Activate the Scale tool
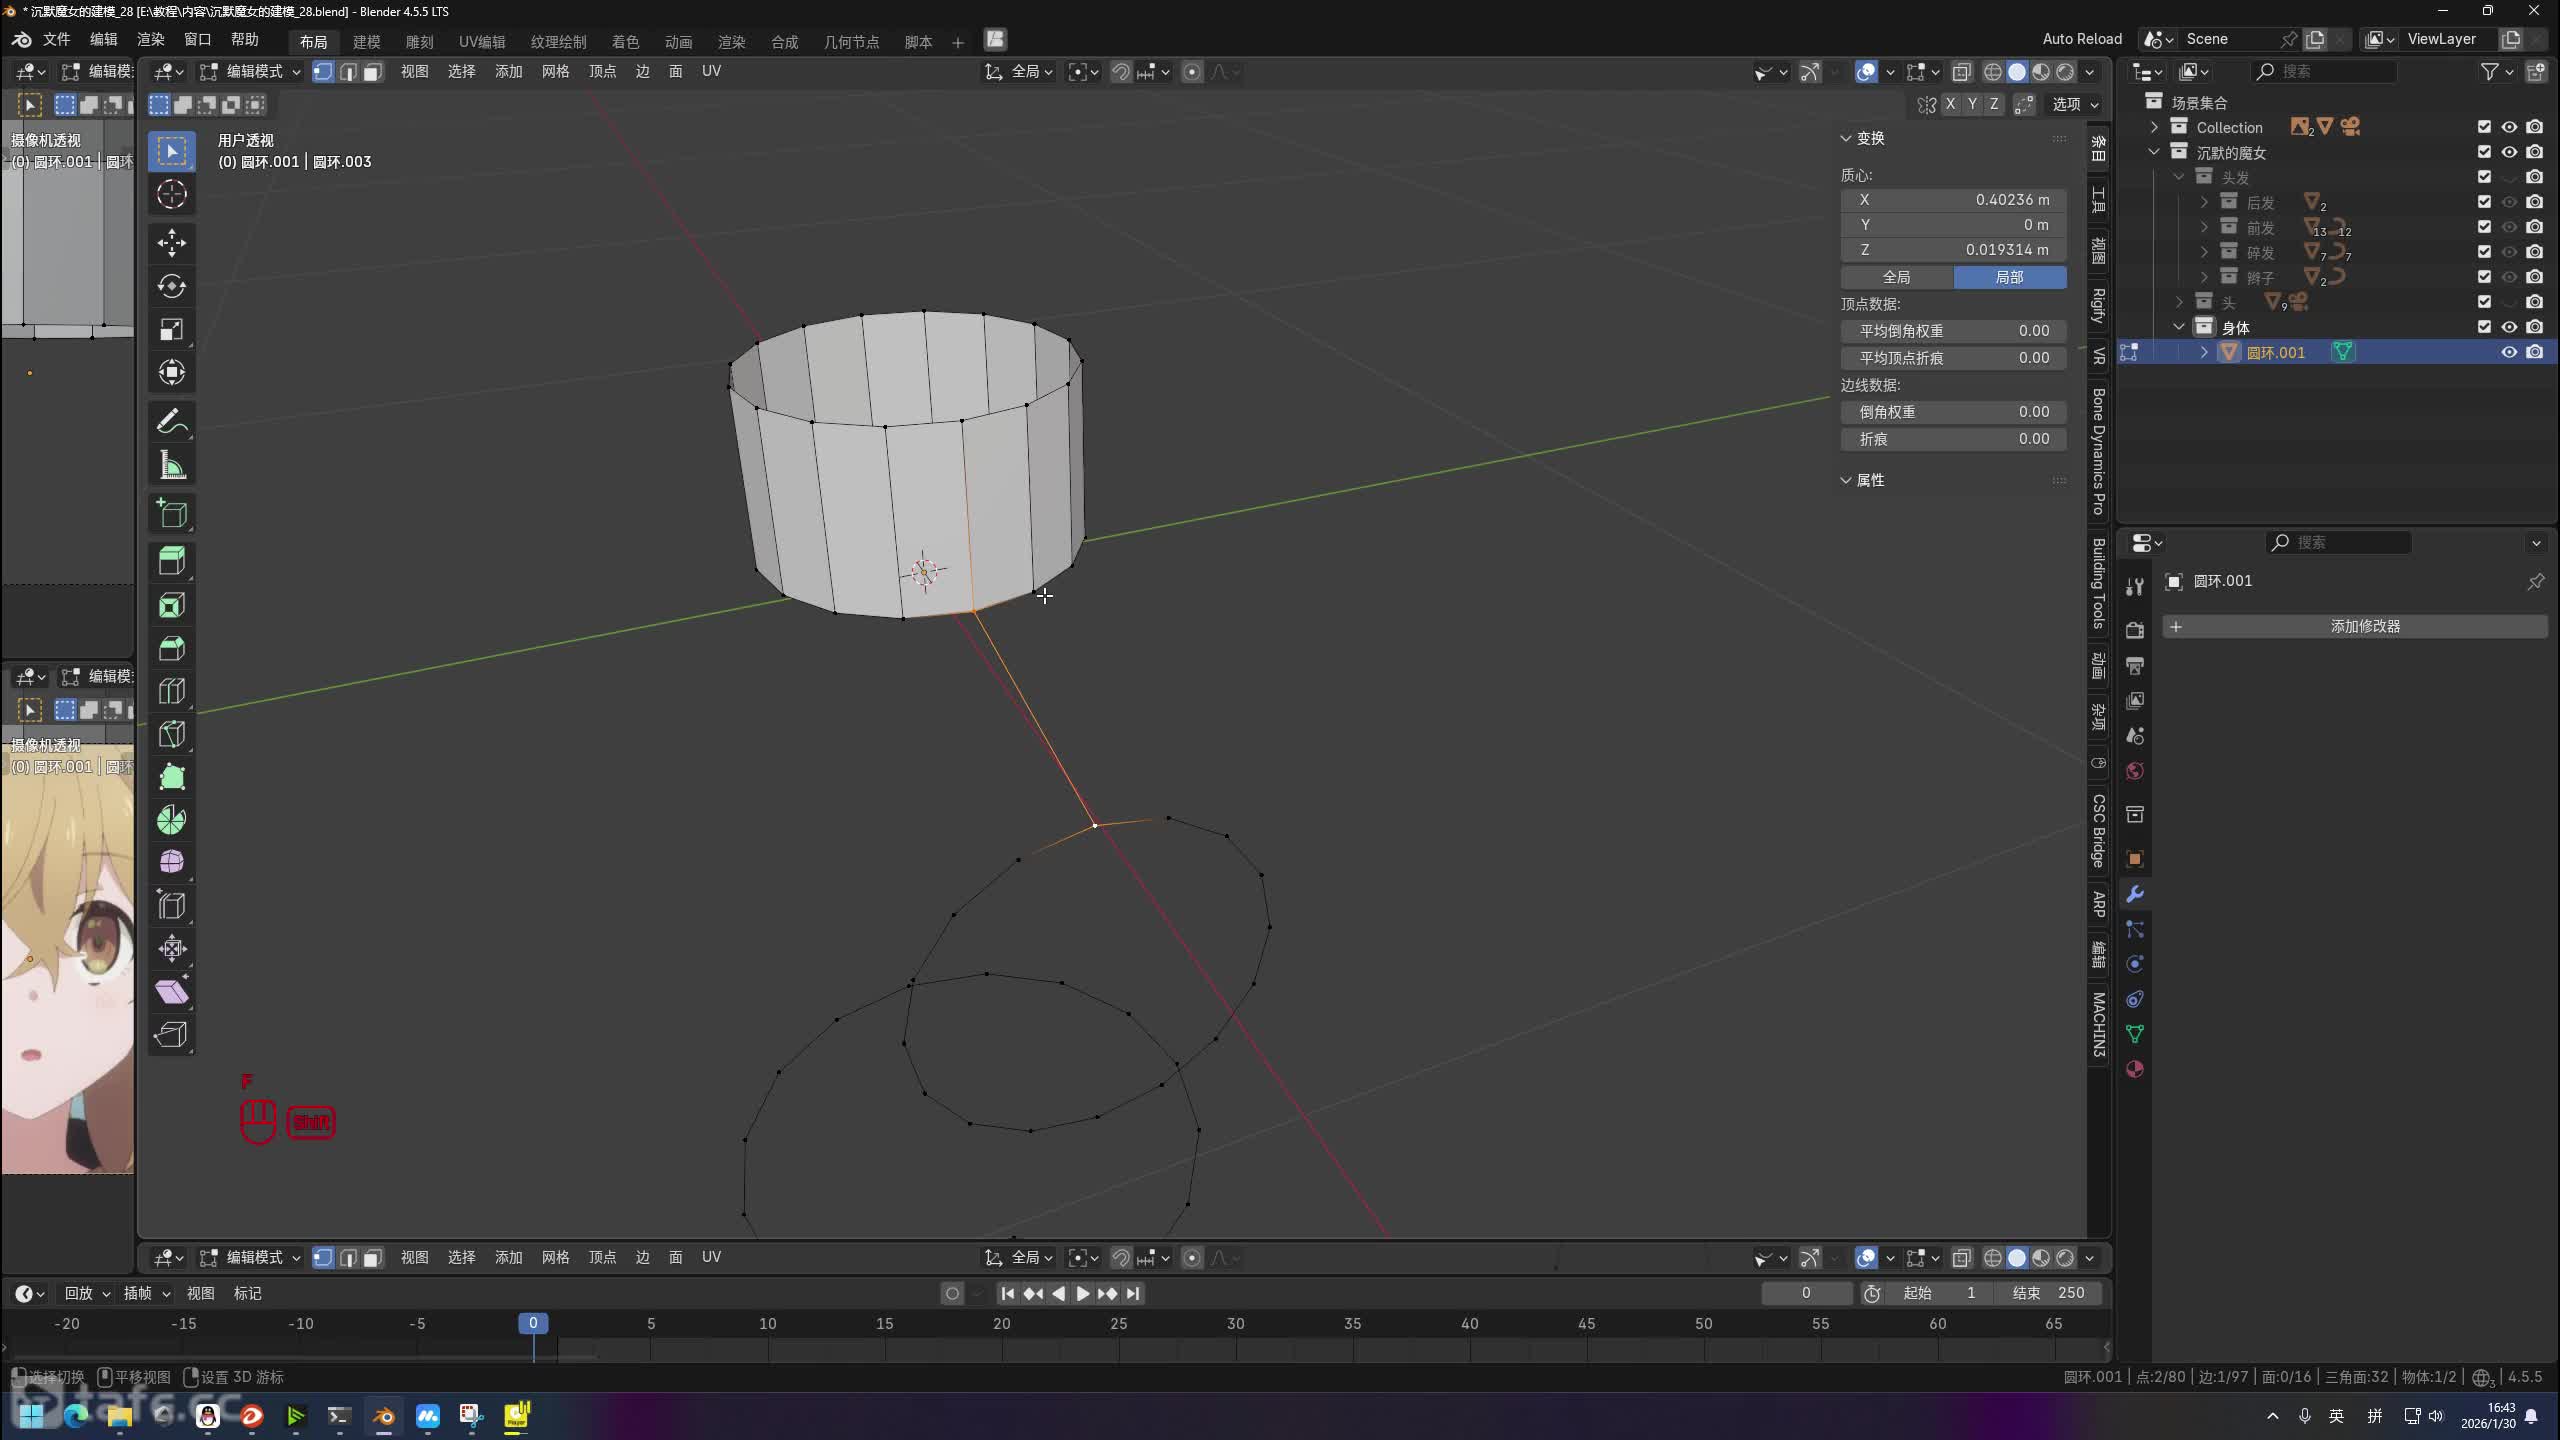 [171, 329]
